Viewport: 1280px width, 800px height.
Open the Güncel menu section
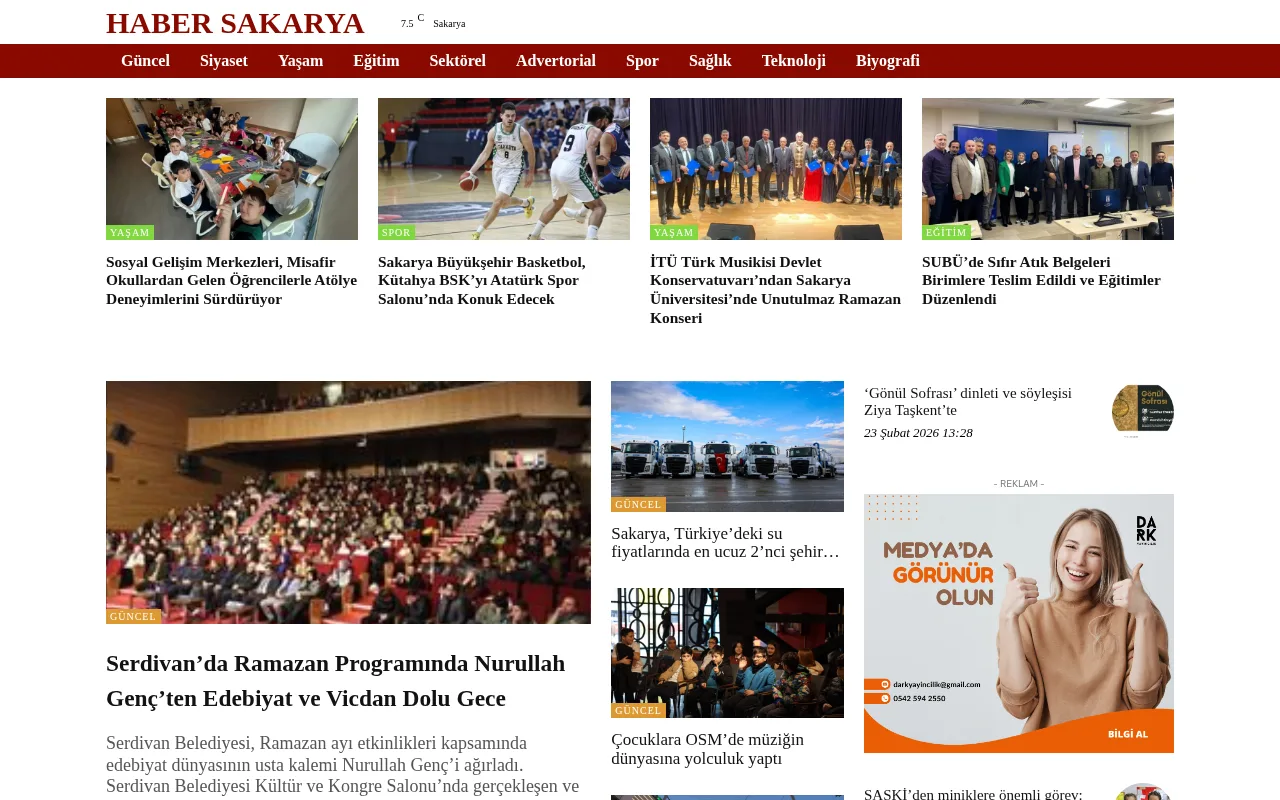click(145, 61)
